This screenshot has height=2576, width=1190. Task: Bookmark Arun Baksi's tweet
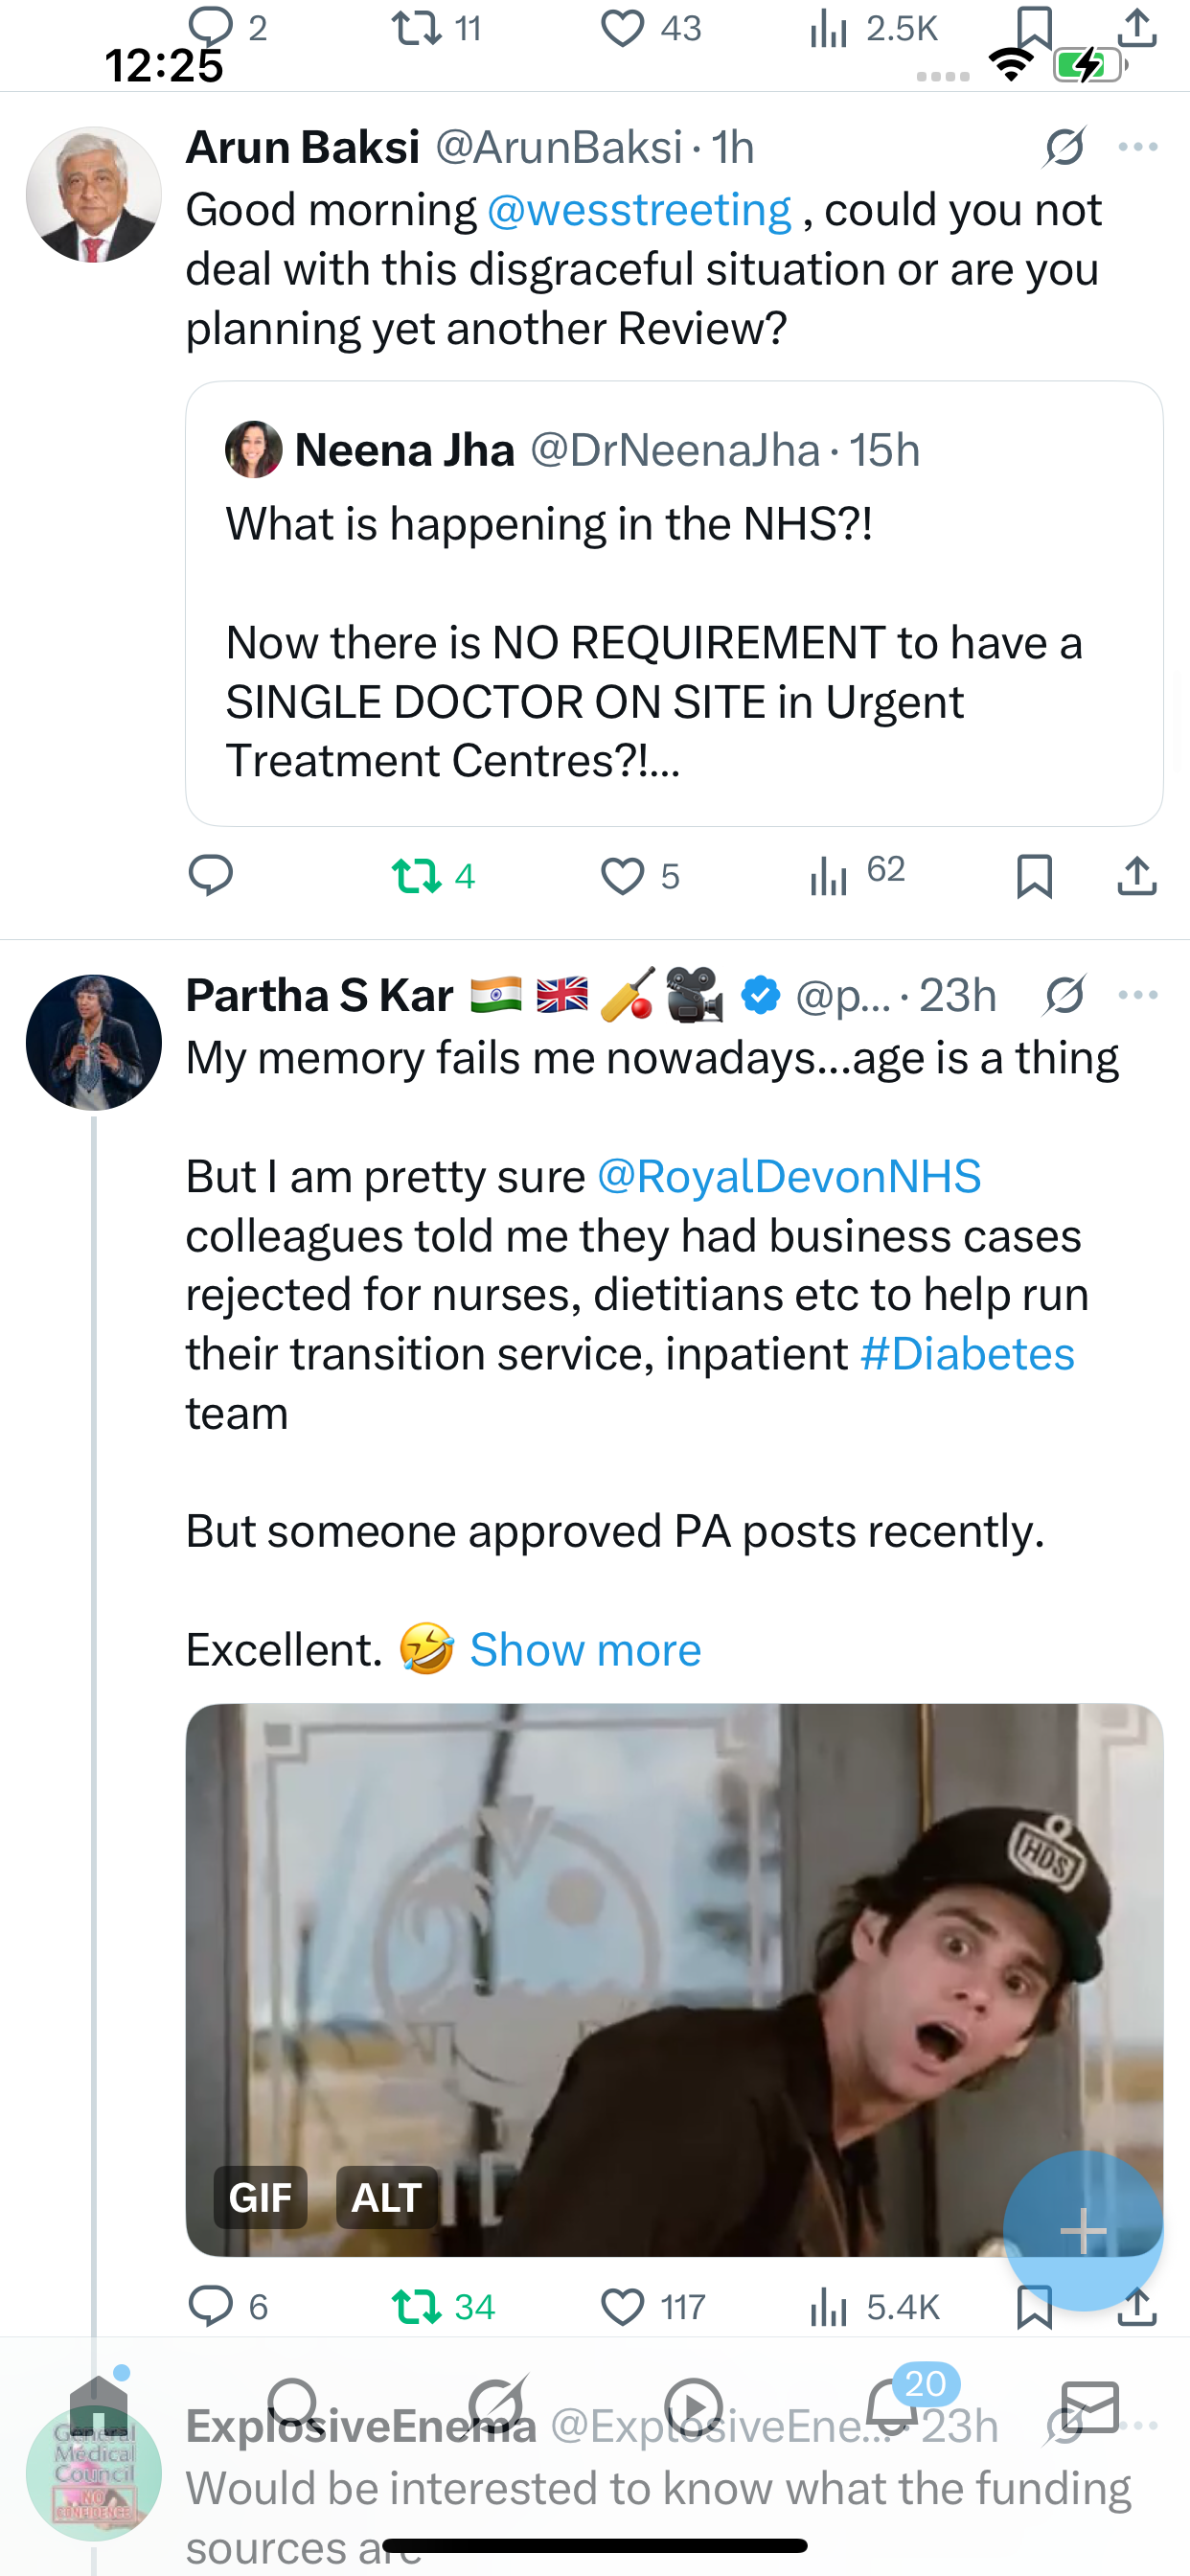coord(1034,877)
